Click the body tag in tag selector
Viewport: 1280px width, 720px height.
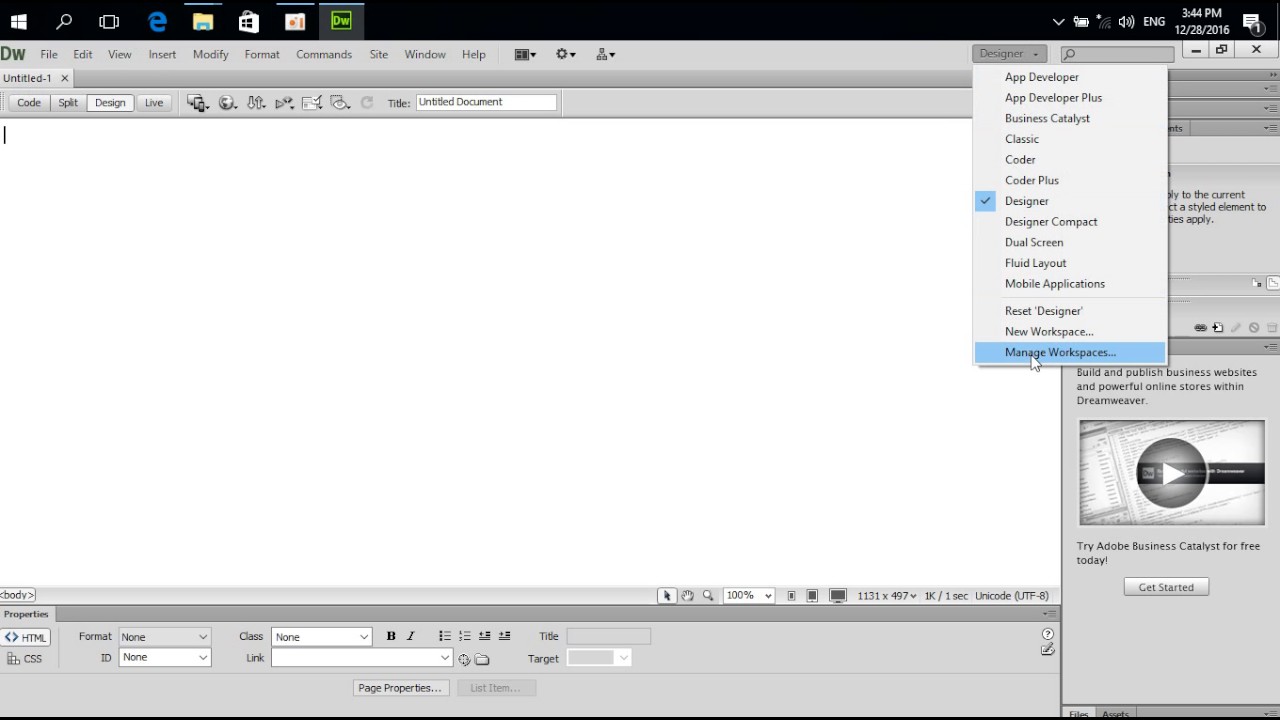tap(17, 596)
